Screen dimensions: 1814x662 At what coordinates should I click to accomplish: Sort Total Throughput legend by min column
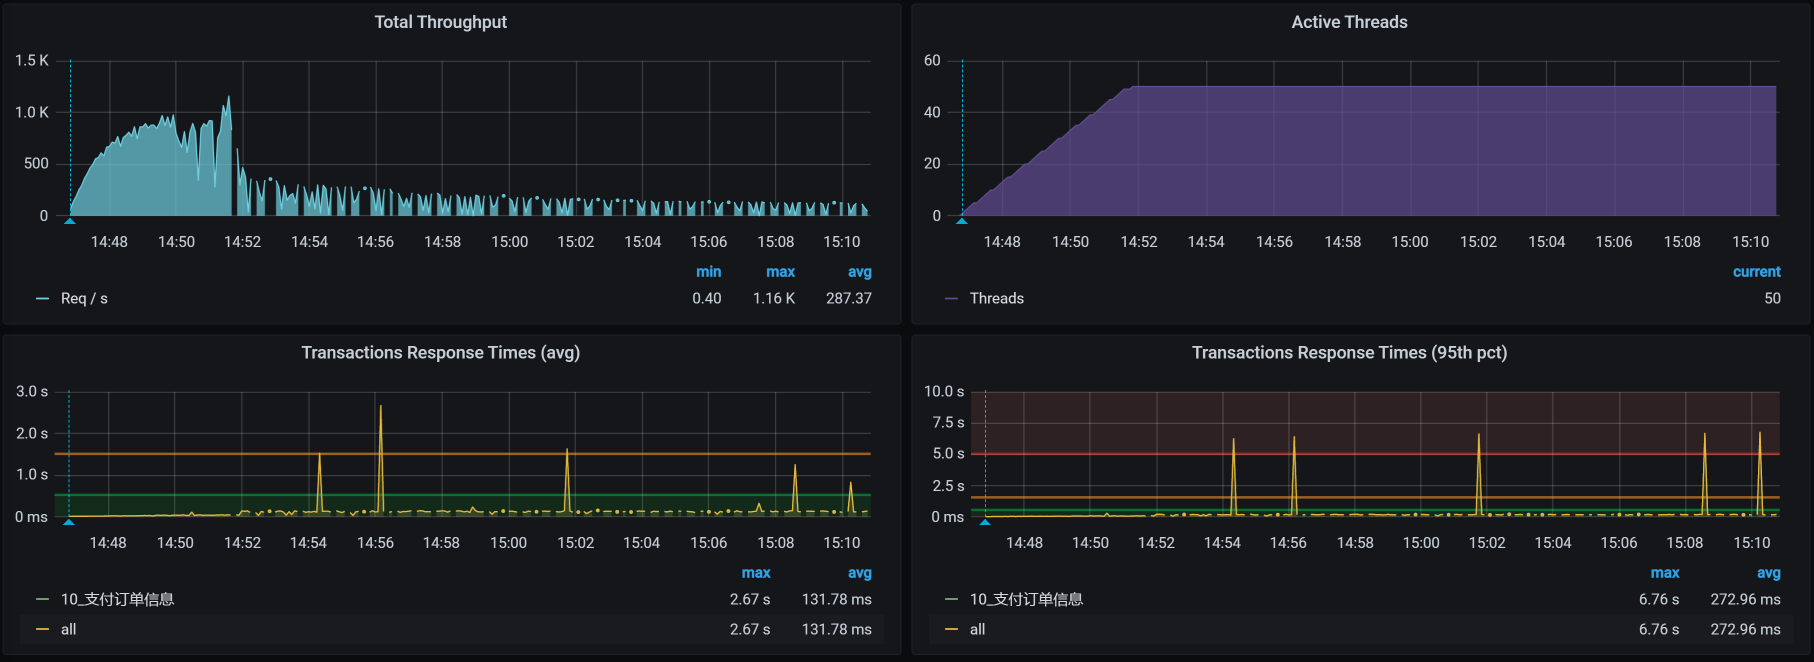click(708, 272)
